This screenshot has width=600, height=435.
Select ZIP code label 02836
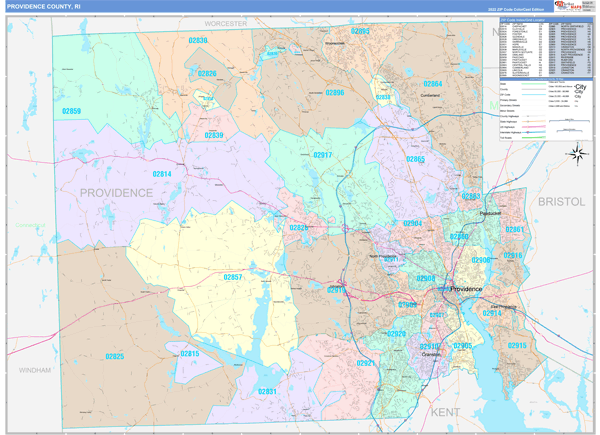tap(198, 40)
